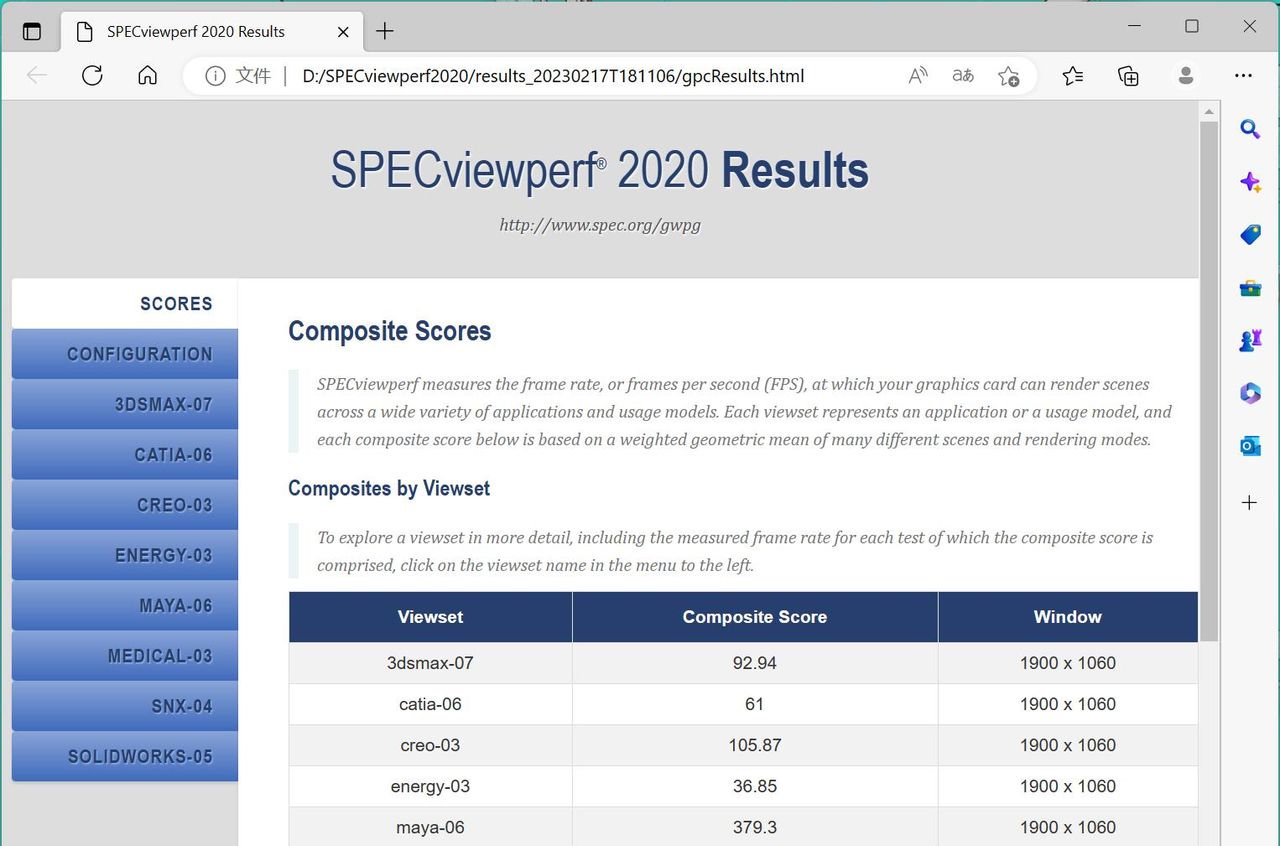The image size is (1280, 846).
Task: Open the SOLIDWORKS-05 viewset tab
Action: point(125,756)
